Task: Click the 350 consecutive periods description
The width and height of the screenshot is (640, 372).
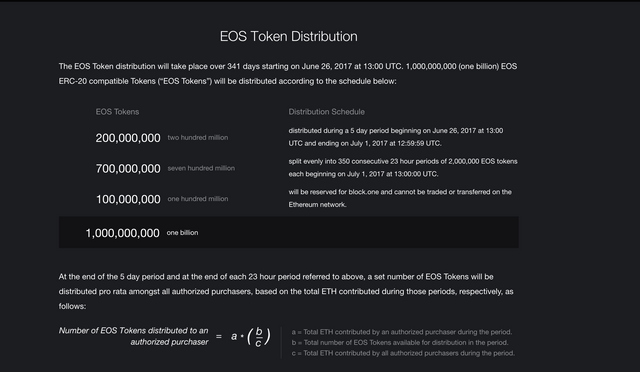Action: pyautogui.click(x=403, y=167)
